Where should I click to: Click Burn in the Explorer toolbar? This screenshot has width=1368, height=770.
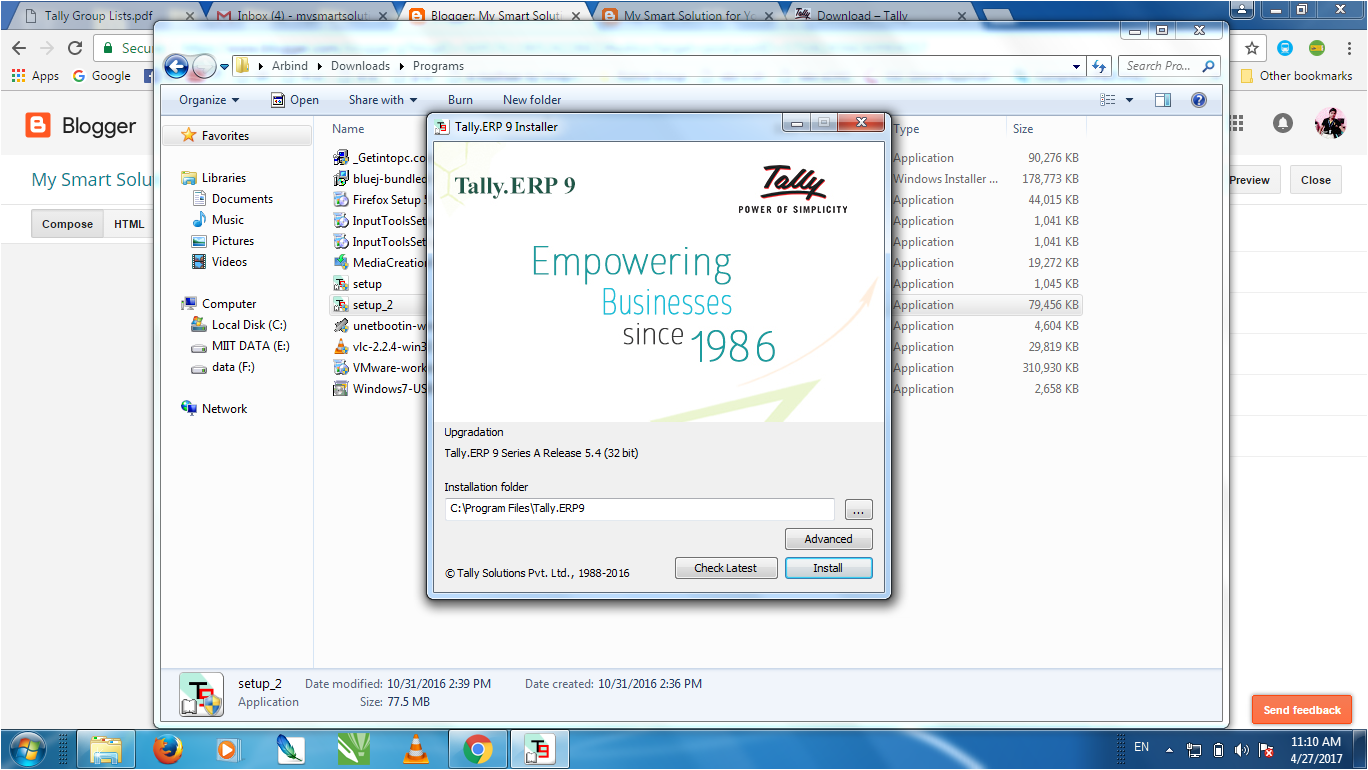(460, 100)
